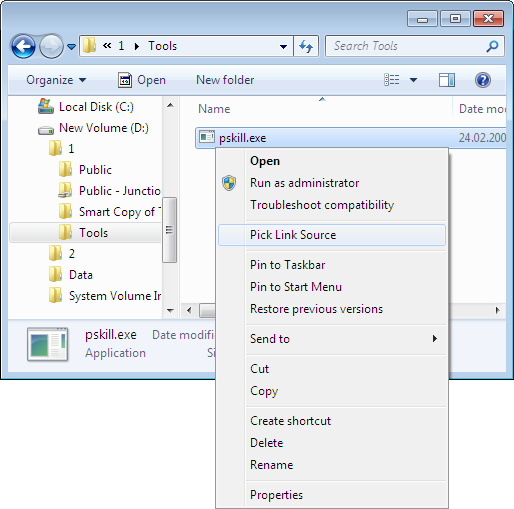The width and height of the screenshot is (514, 509).
Task: Click the change view icon in toolbar
Action: coord(392,80)
